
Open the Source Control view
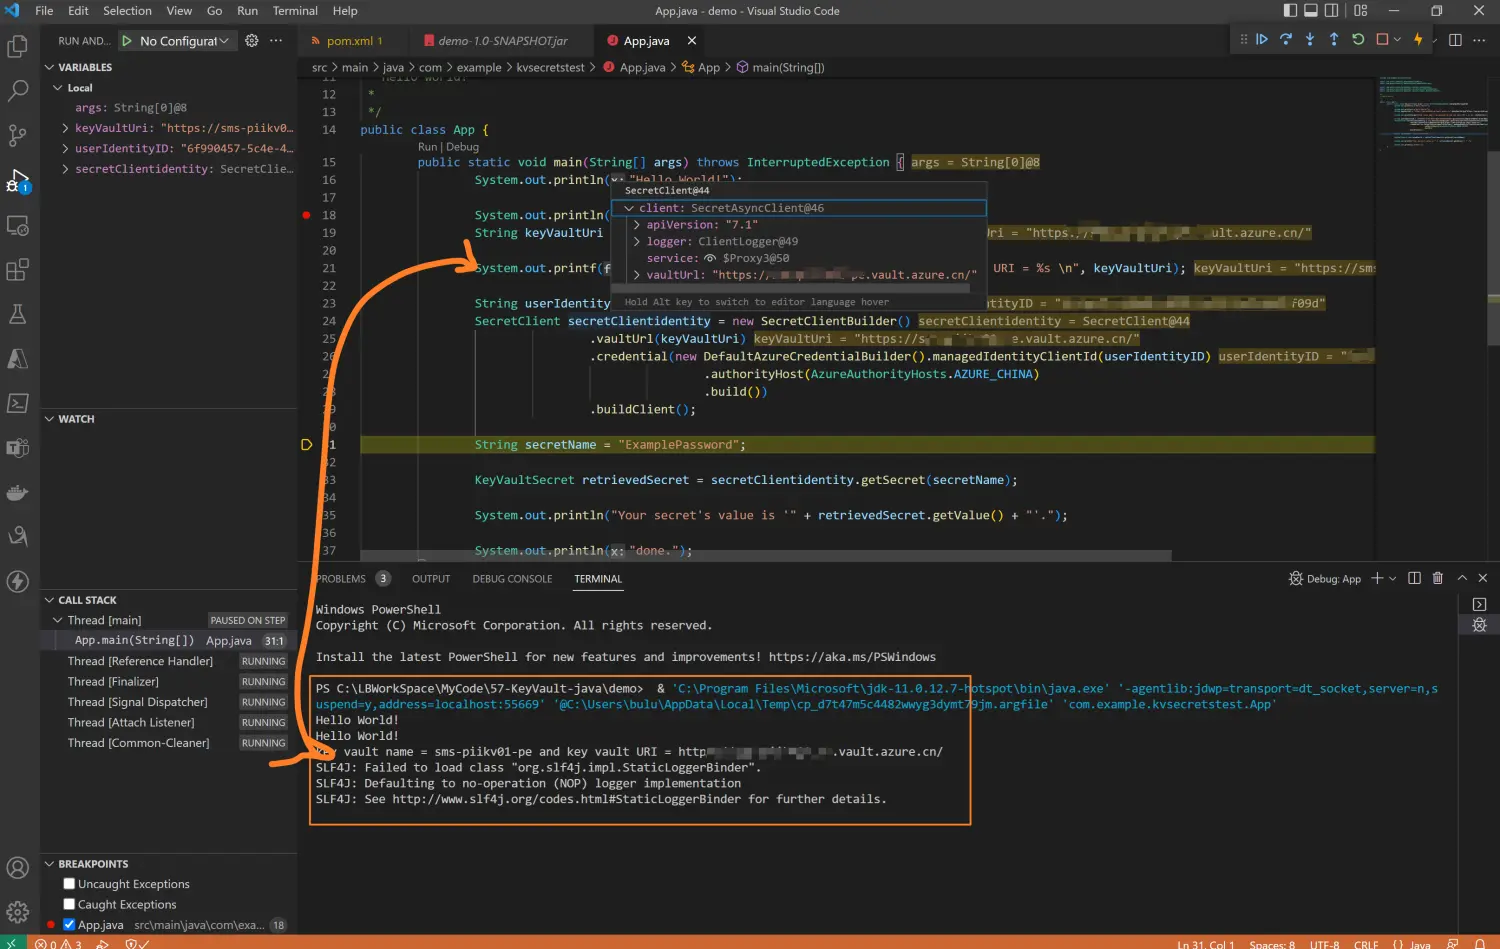tap(17, 136)
